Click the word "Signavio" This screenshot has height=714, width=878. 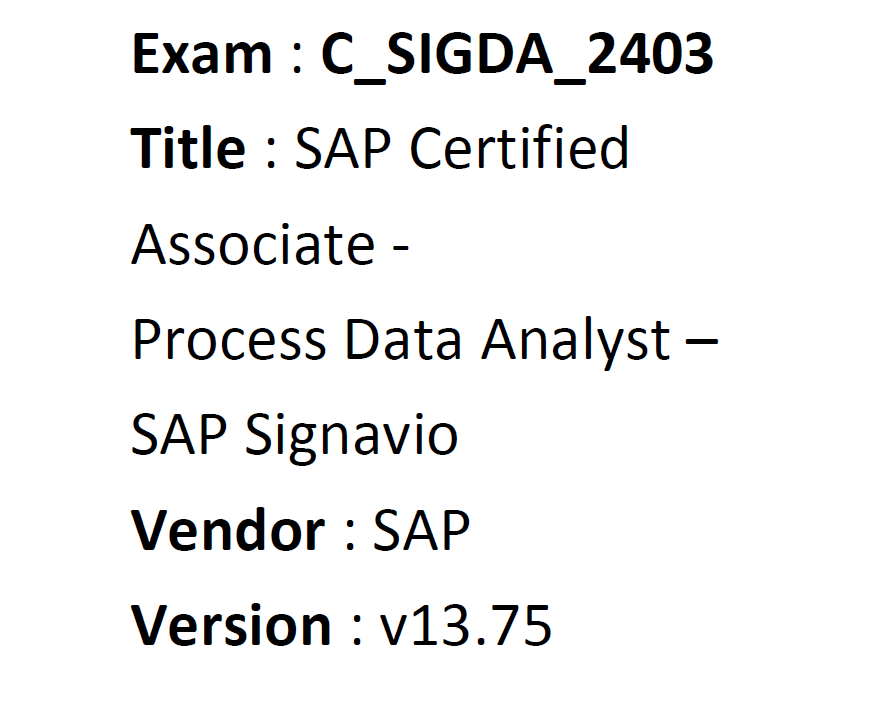pos(352,438)
